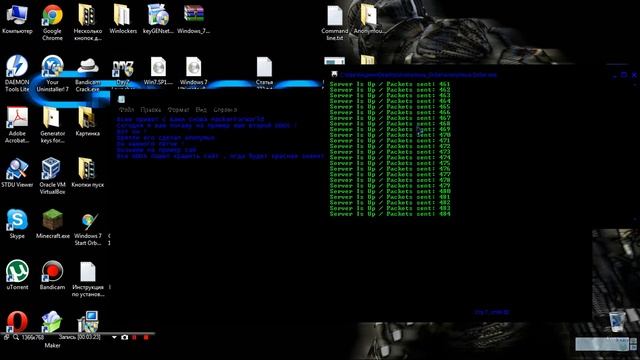This screenshot has width=640, height=360.
Task: Launch DAEMON Tools Lite
Action: 17,73
